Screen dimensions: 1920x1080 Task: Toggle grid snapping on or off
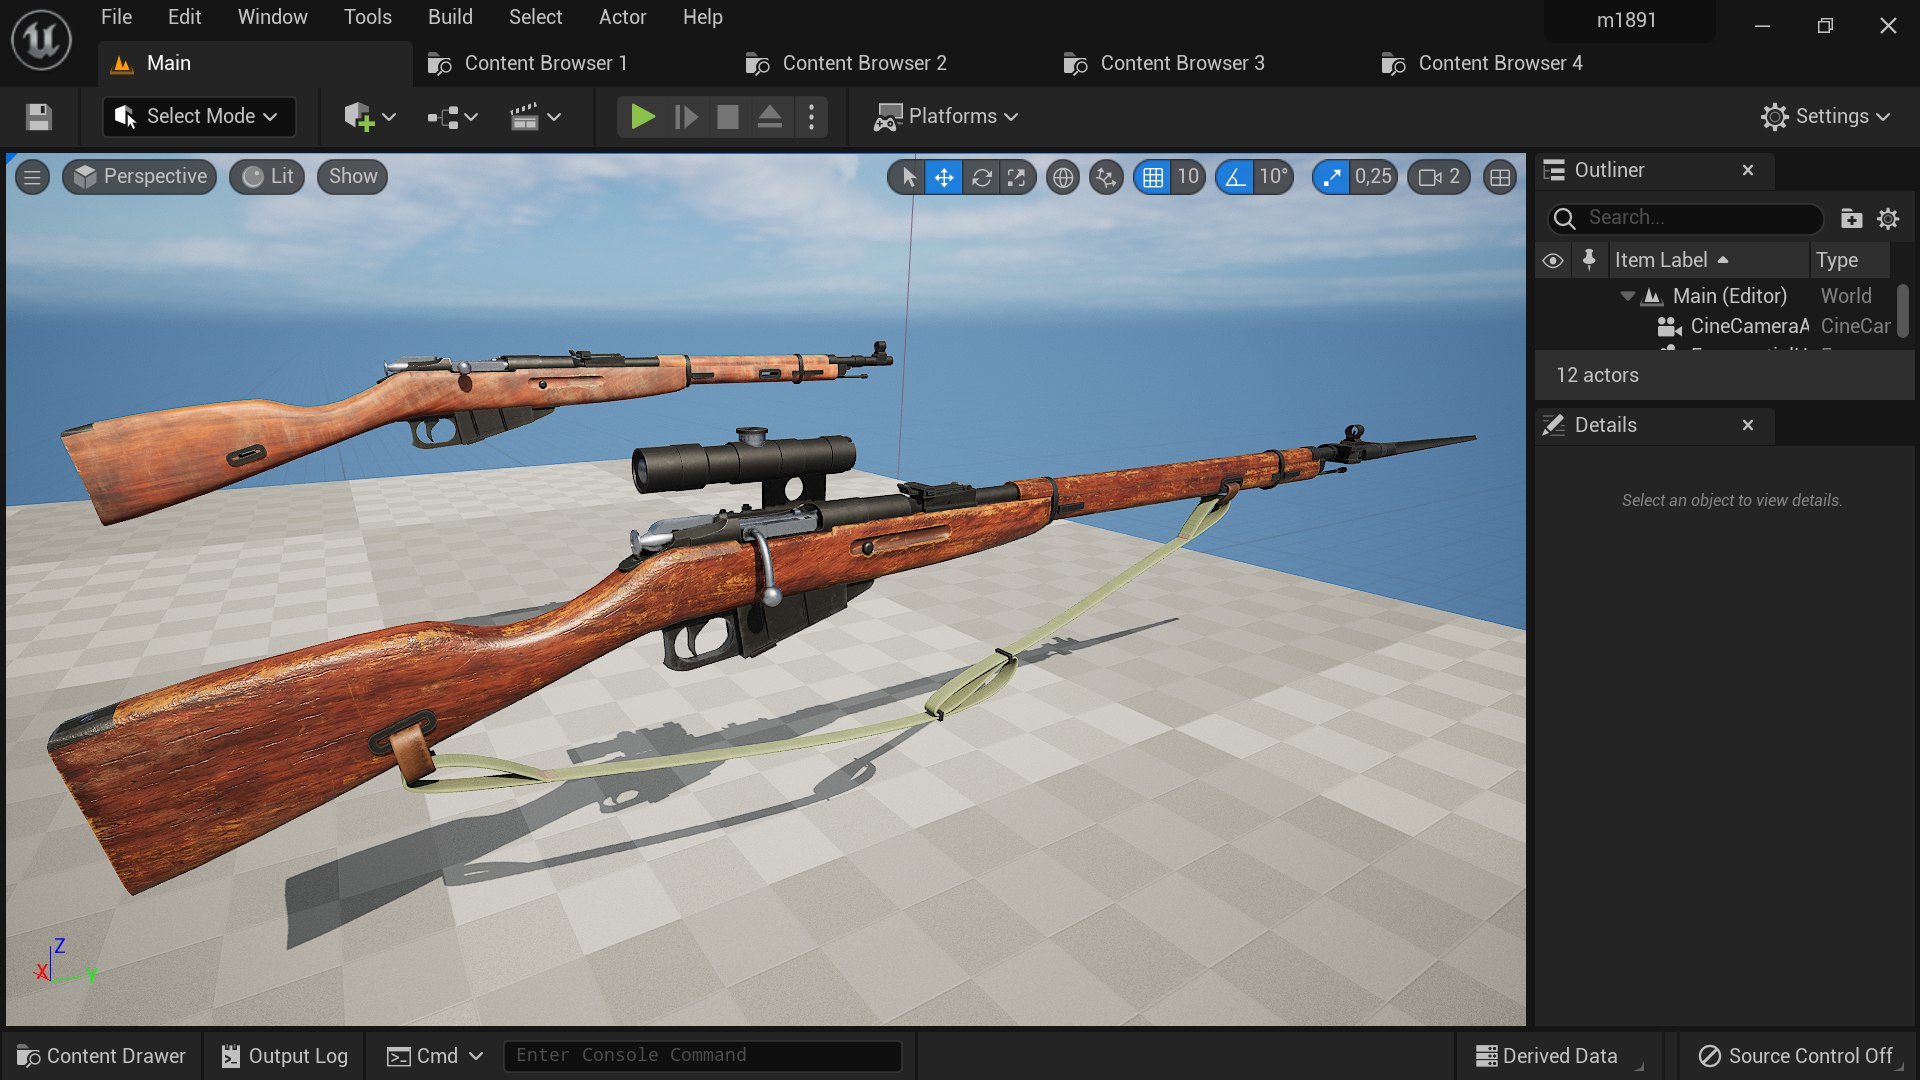(x=1153, y=177)
